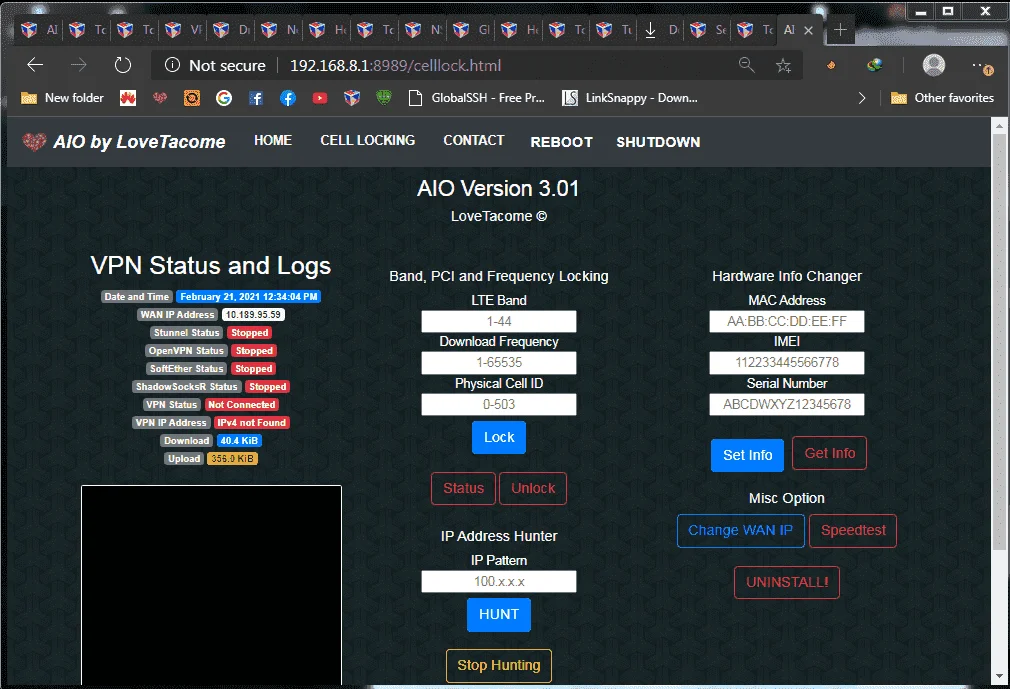Image resolution: width=1010 pixels, height=689 pixels.
Task: Click the Set Info button
Action: pyautogui.click(x=747, y=455)
